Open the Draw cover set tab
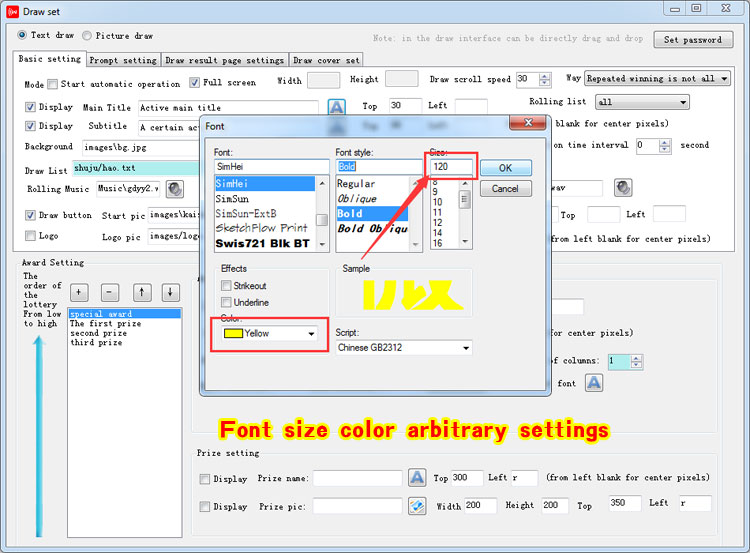This screenshot has width=750, height=553. click(x=327, y=60)
